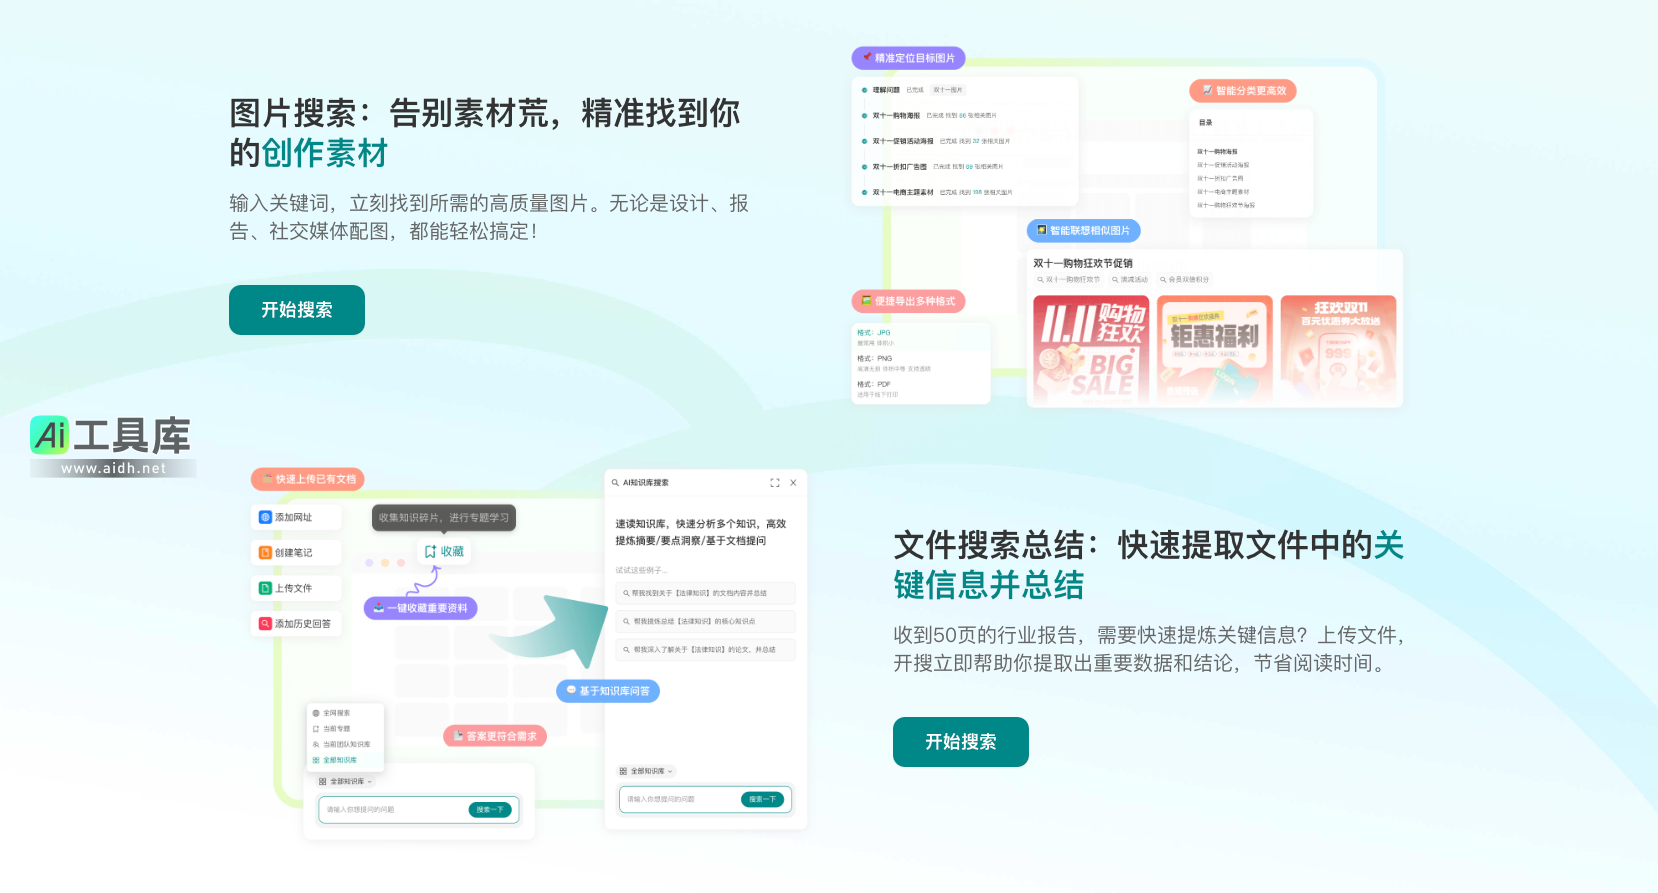Close the AI知识库搜索 panel with the X icon

[793, 483]
